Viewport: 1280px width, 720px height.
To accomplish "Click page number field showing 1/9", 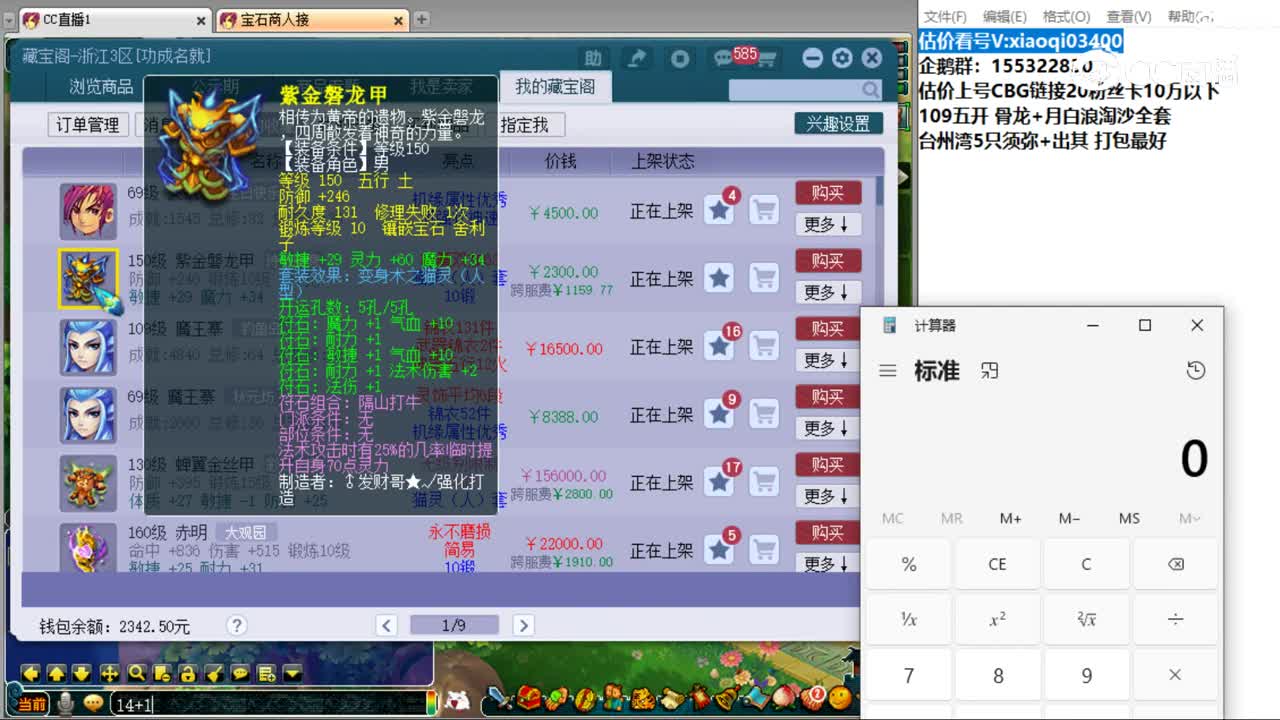I will [454, 625].
